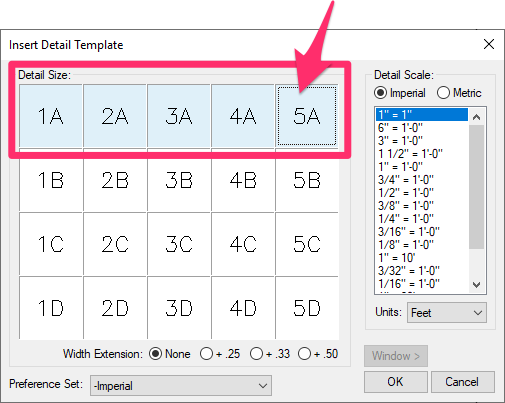Screen dimensions: 505x403
Task: Select scale 3" = 1'-0"
Action: pyautogui.click(x=422, y=140)
